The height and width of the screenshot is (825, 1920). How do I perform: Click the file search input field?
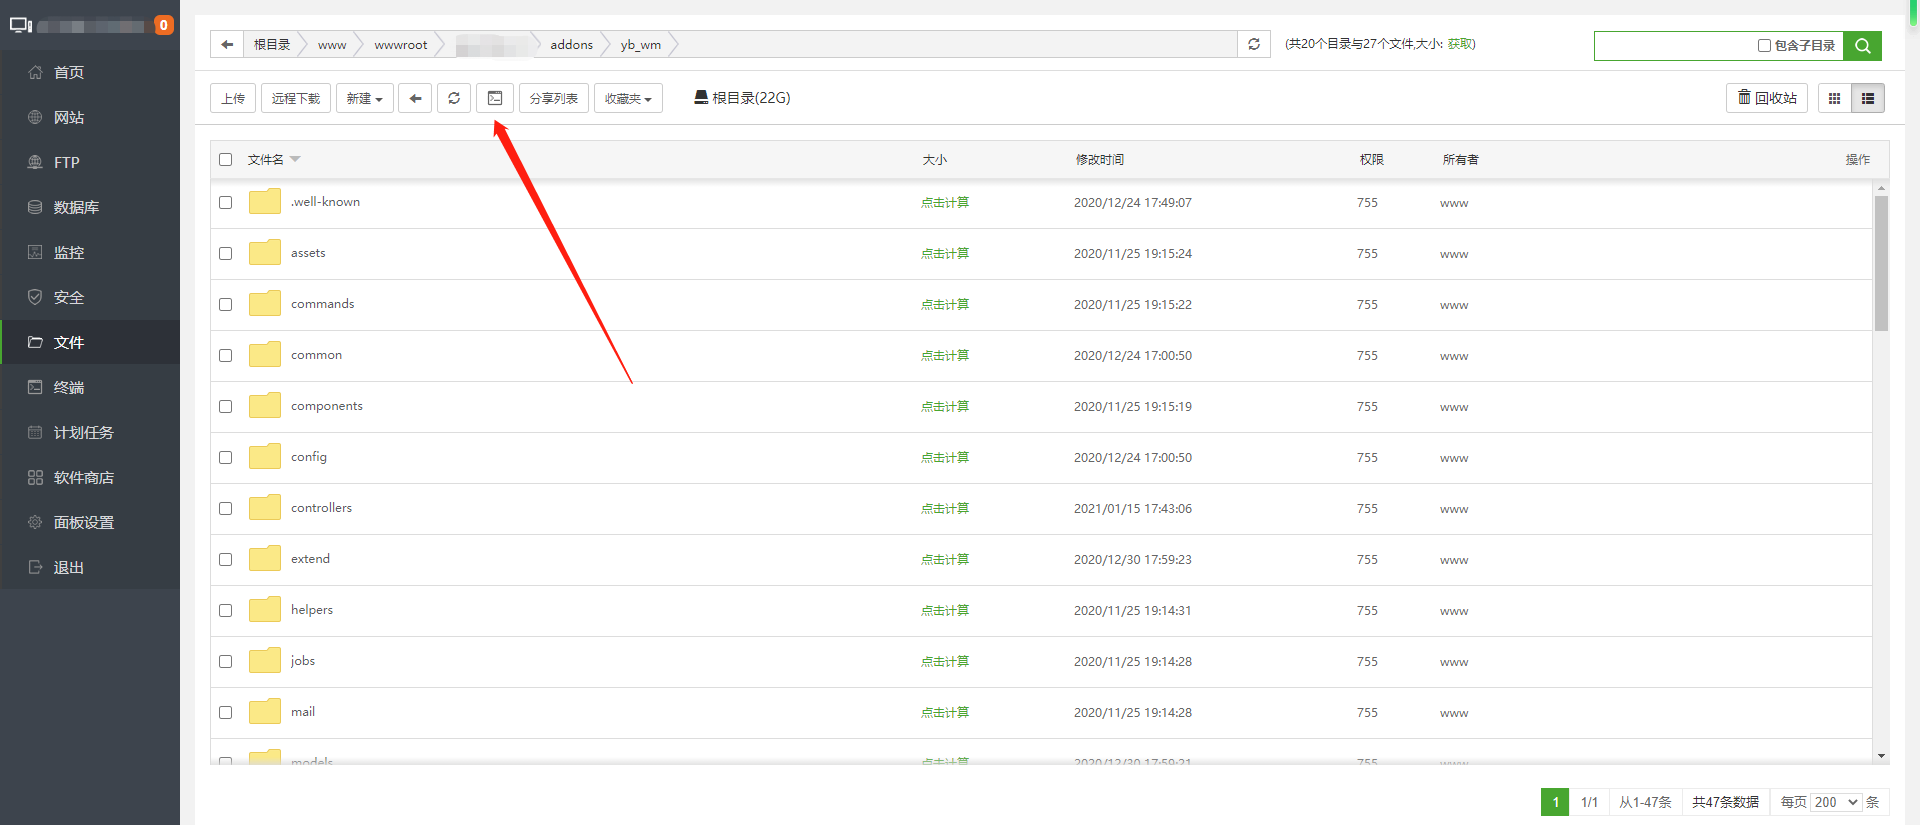[1675, 46]
